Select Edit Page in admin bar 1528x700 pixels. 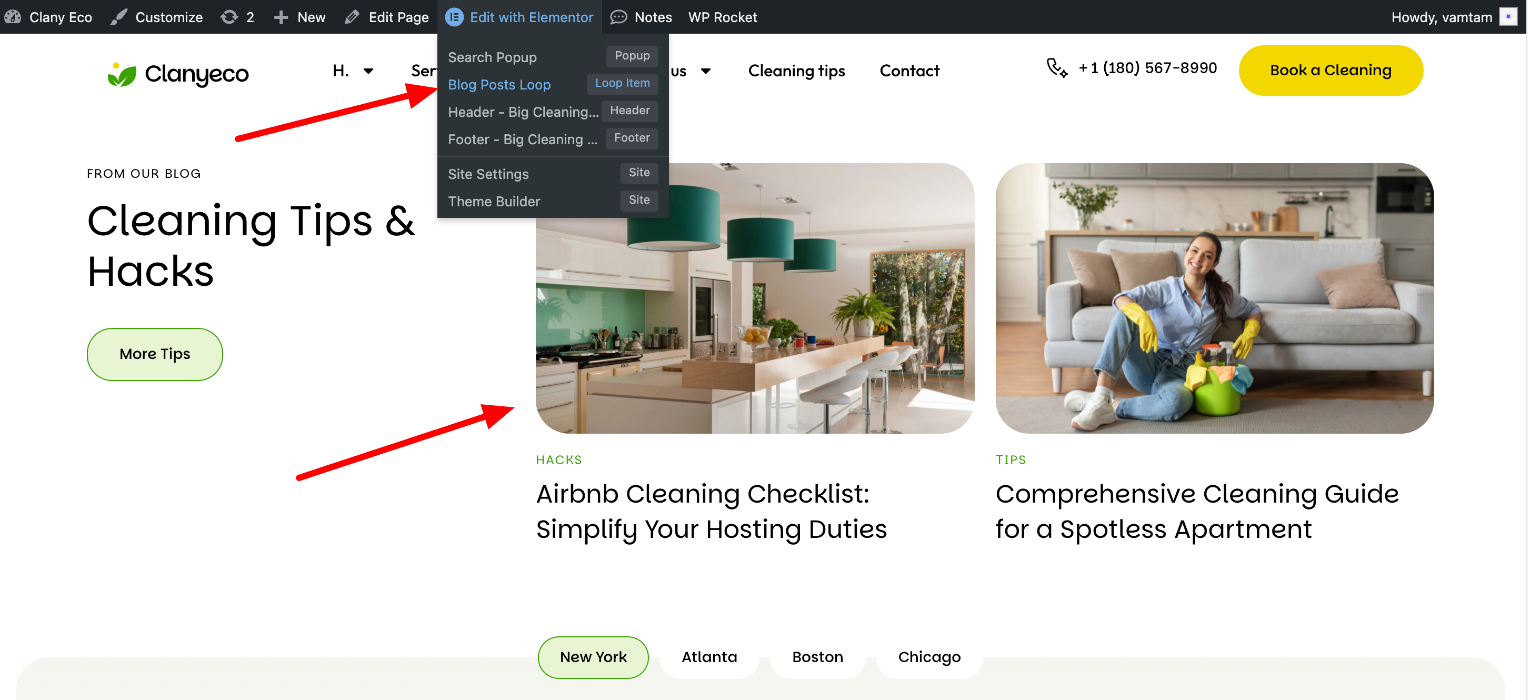point(386,17)
